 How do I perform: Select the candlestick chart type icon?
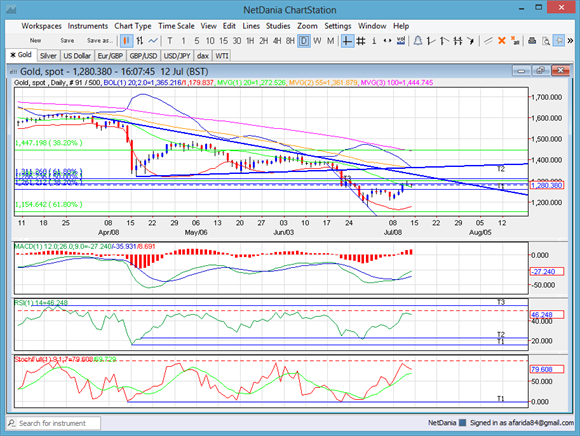point(126,40)
